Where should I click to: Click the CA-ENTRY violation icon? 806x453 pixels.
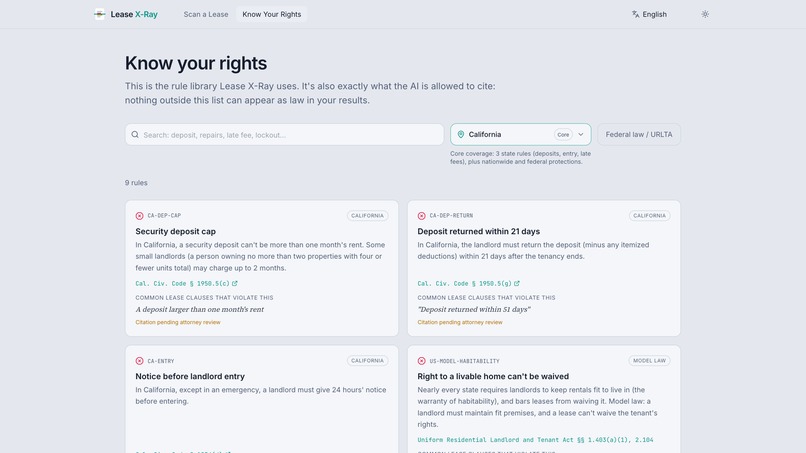139,361
